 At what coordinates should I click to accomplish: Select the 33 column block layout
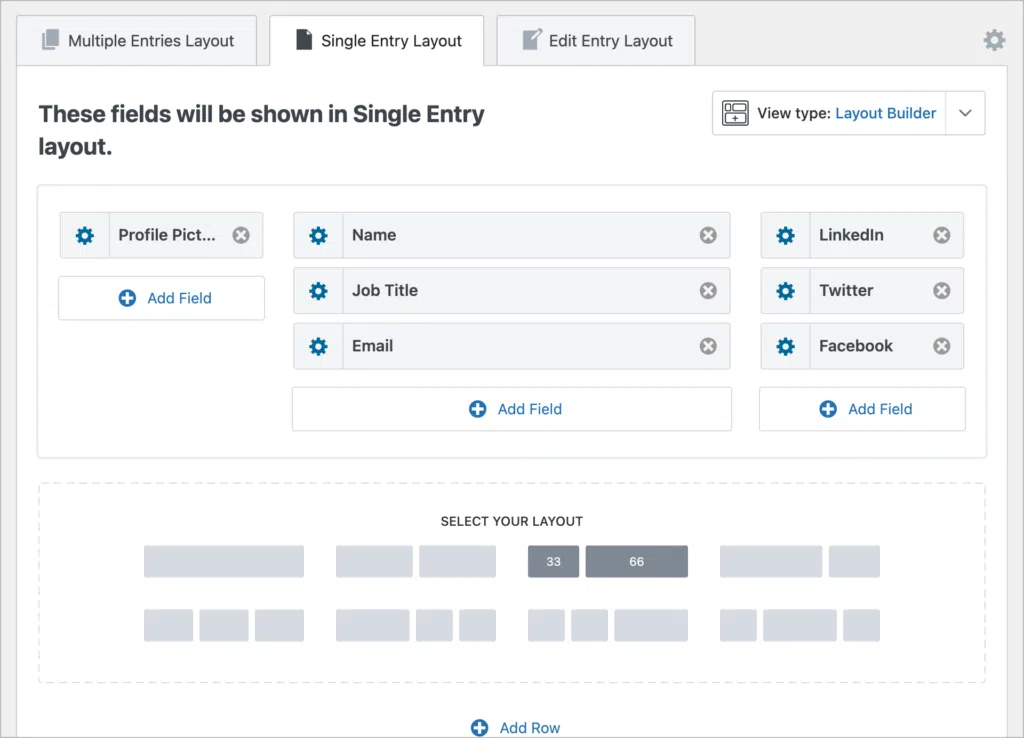pos(553,562)
